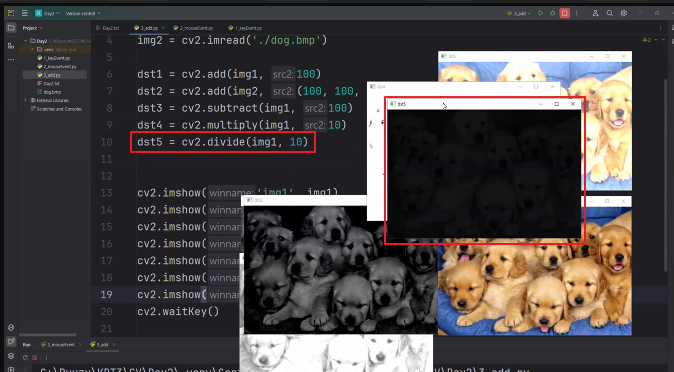Run the script with green play icon
The height and width of the screenshot is (372, 674).
pos(541,13)
